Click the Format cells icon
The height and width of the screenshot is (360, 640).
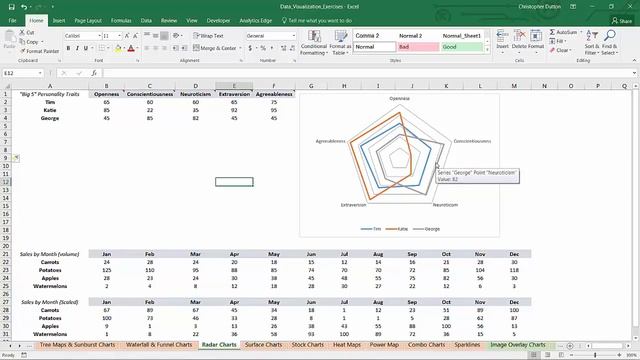pos(536,36)
